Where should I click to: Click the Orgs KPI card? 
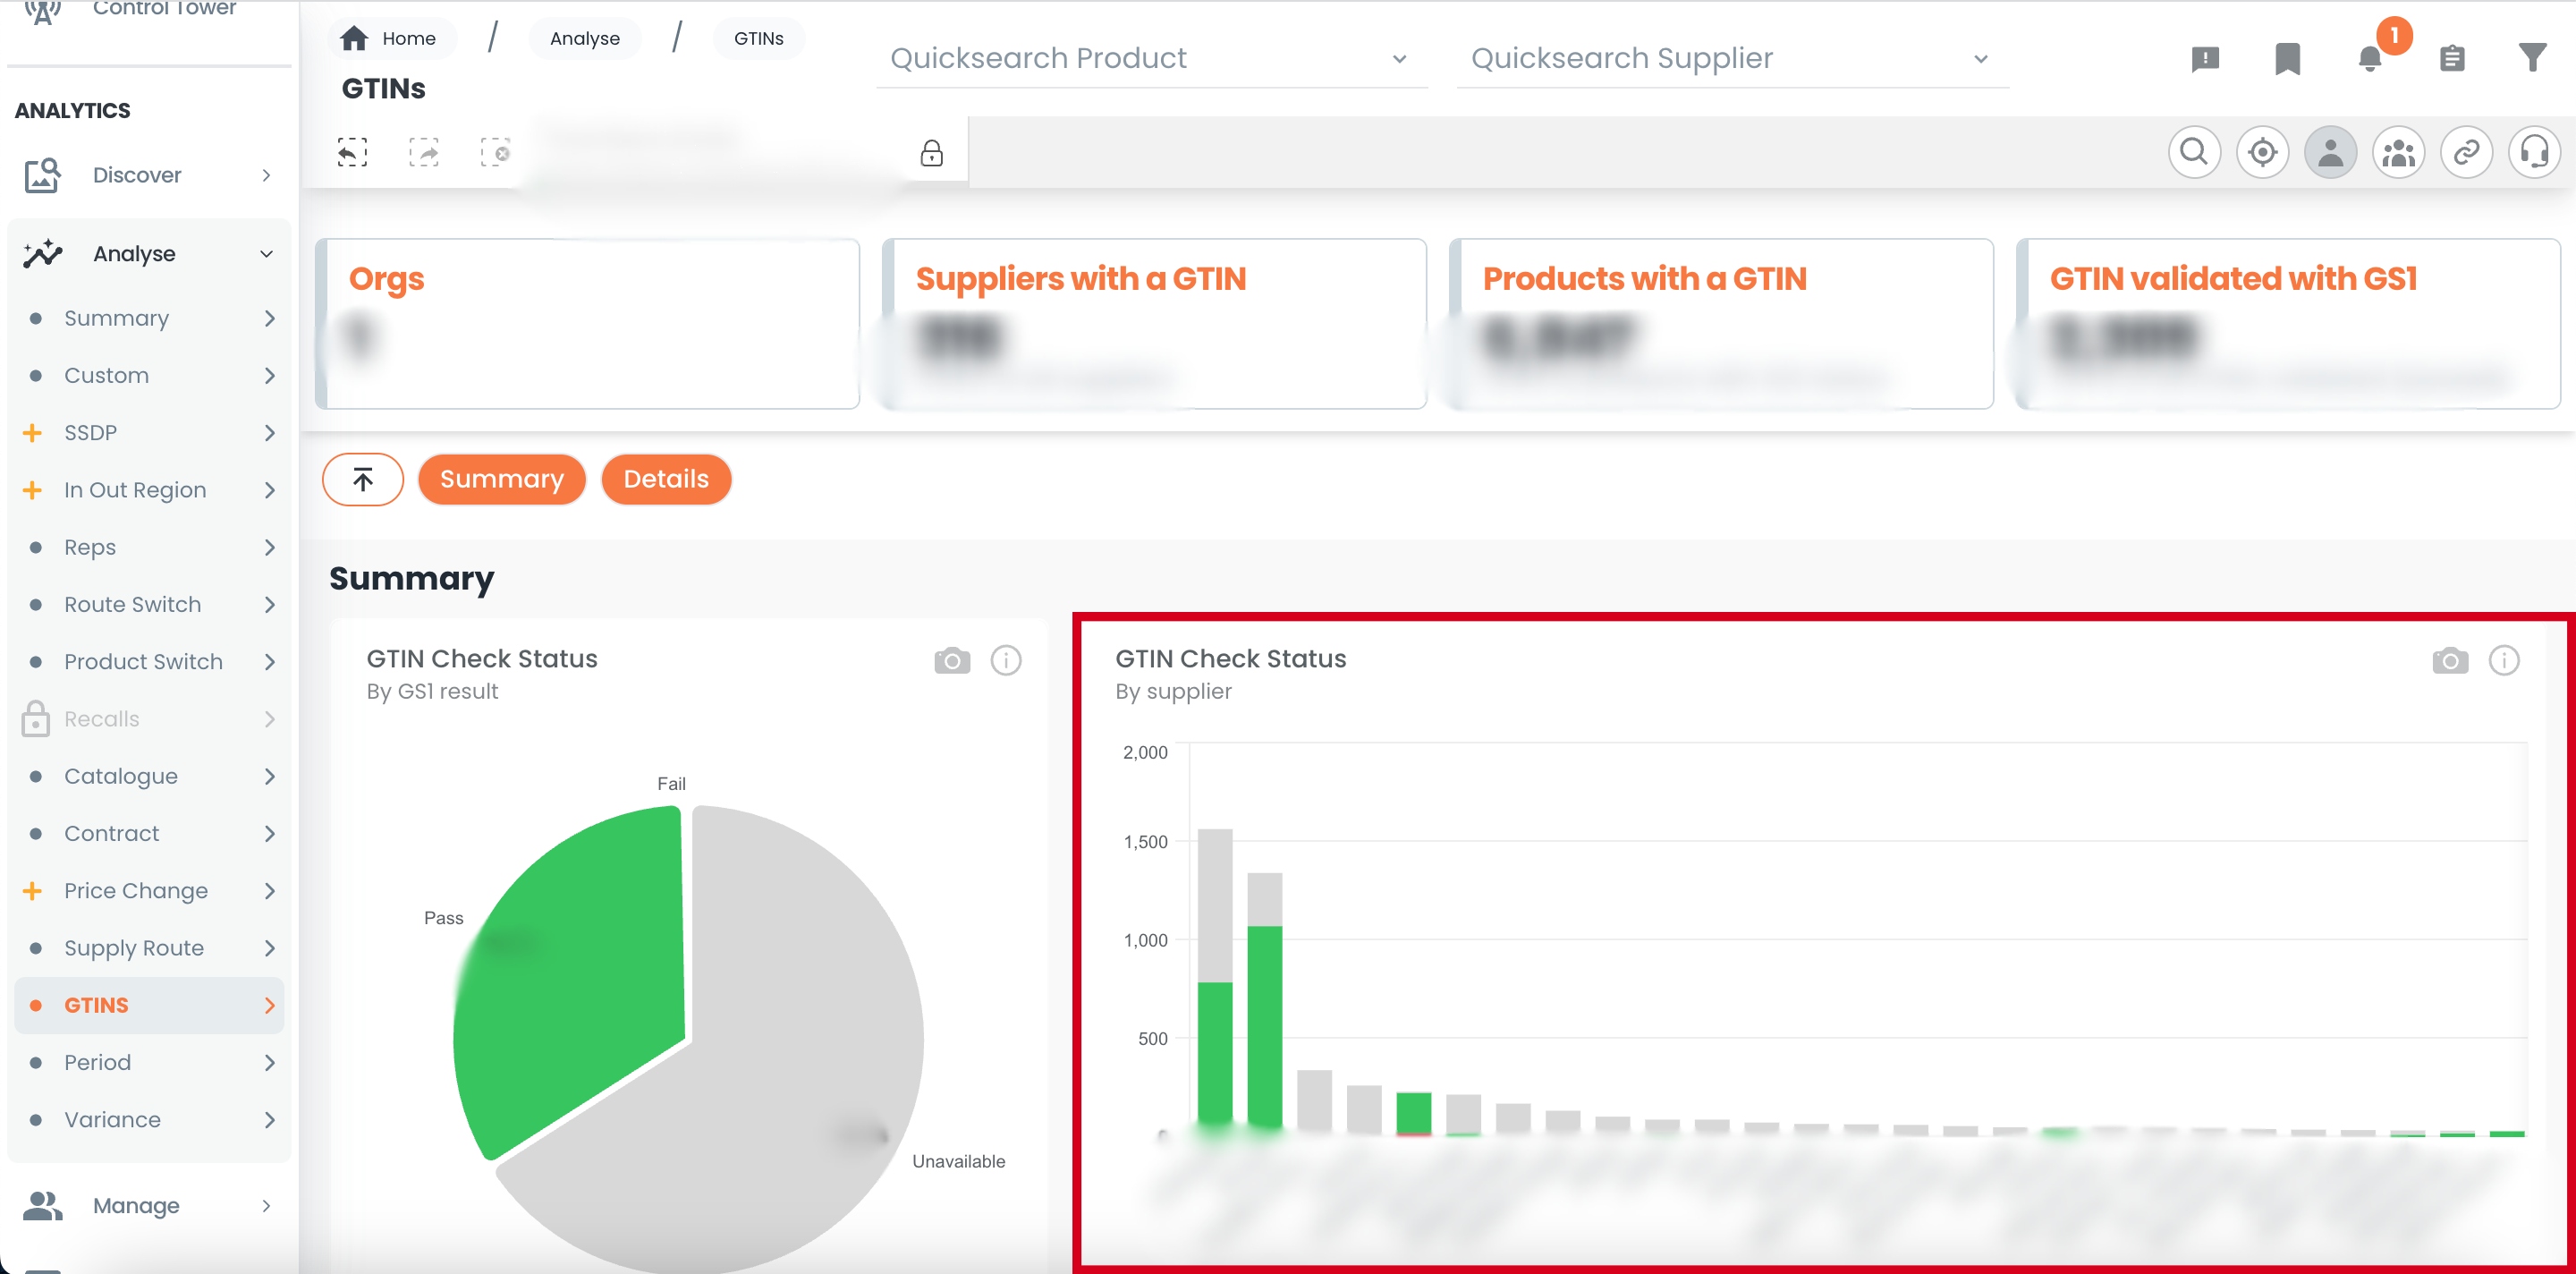pyautogui.click(x=587, y=323)
